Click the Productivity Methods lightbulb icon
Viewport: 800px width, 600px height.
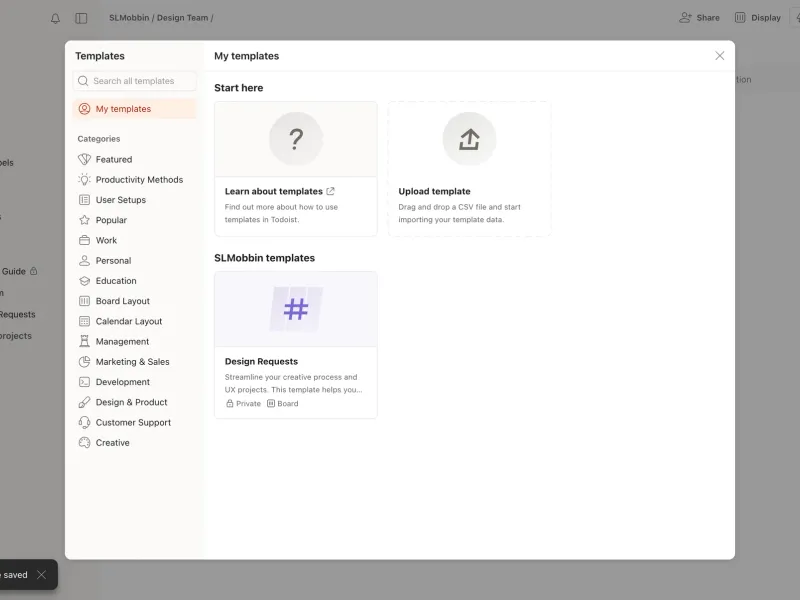click(84, 180)
